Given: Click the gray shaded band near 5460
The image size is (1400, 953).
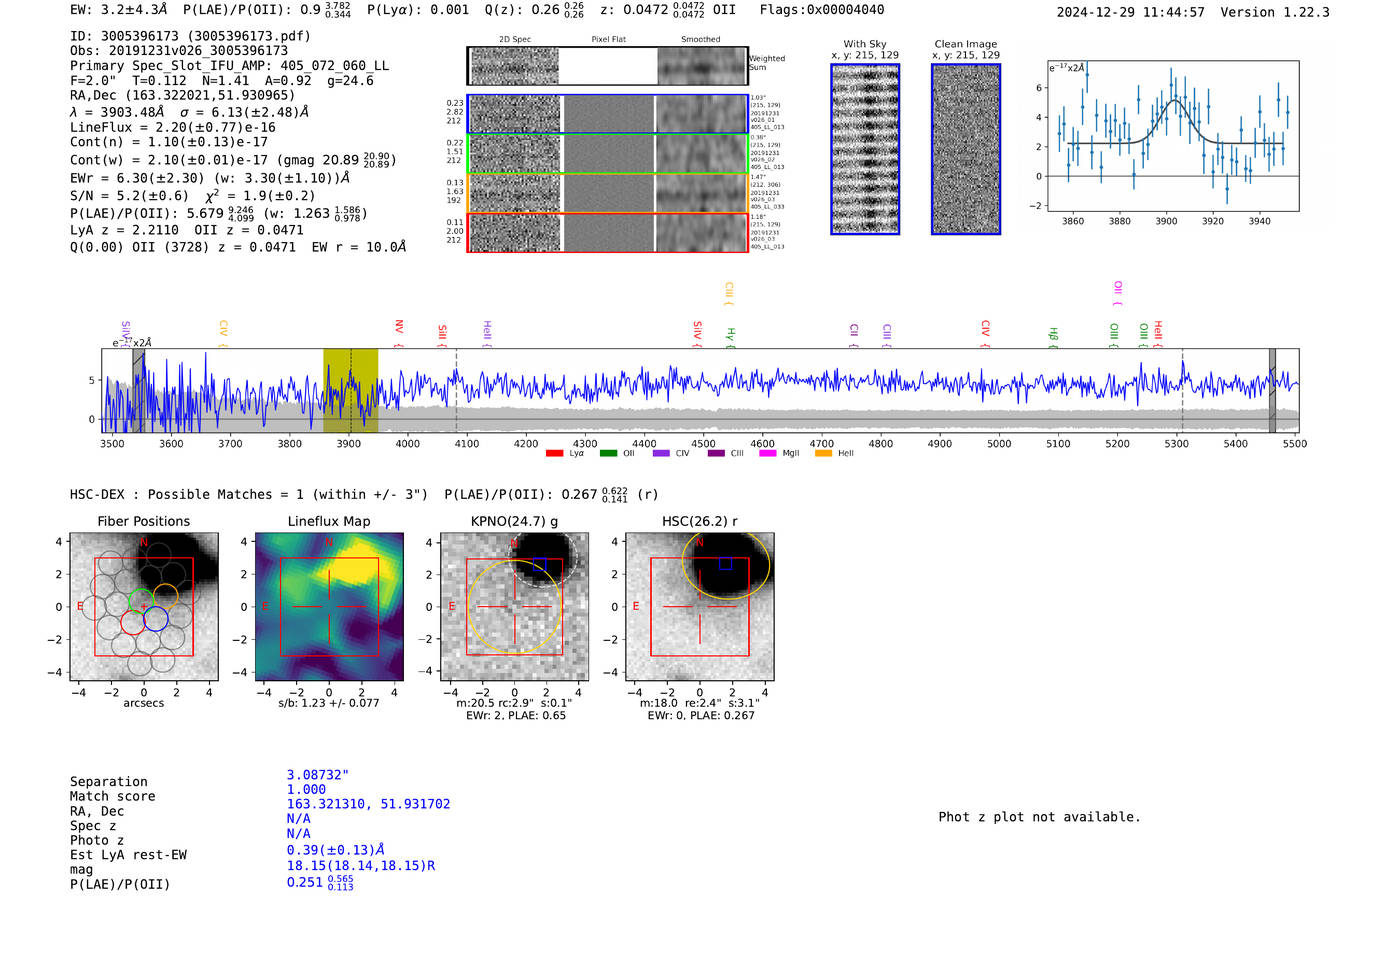Looking at the screenshot, I should tap(1272, 391).
